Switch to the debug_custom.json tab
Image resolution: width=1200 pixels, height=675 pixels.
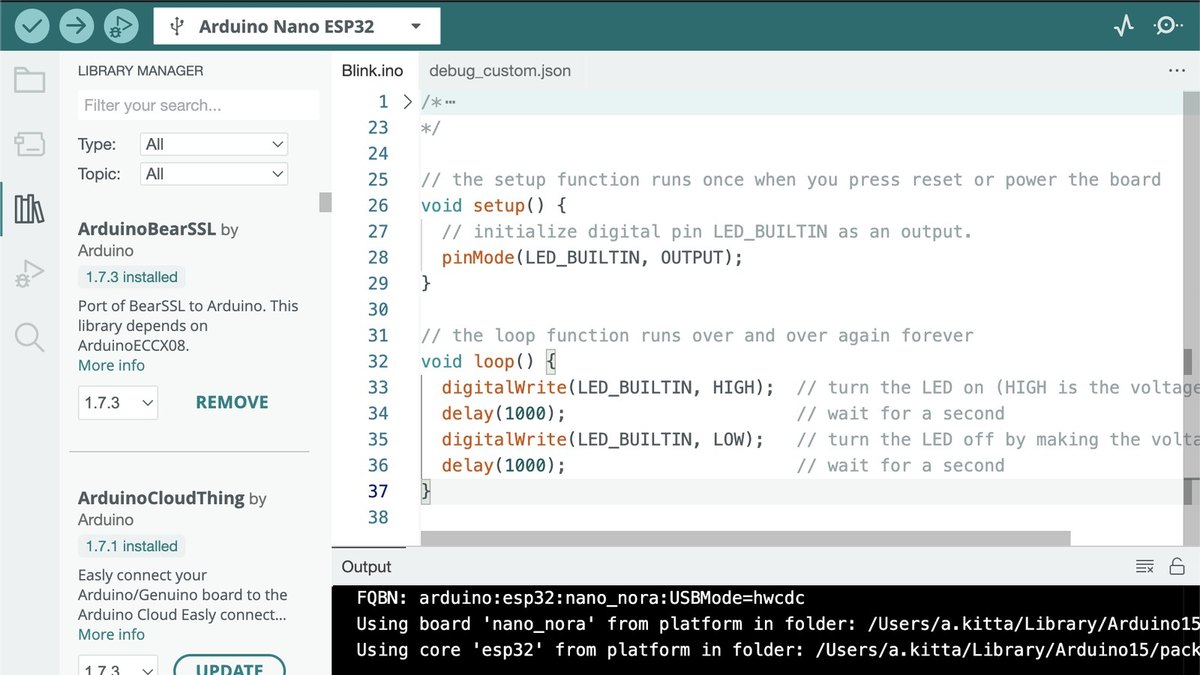click(500, 71)
